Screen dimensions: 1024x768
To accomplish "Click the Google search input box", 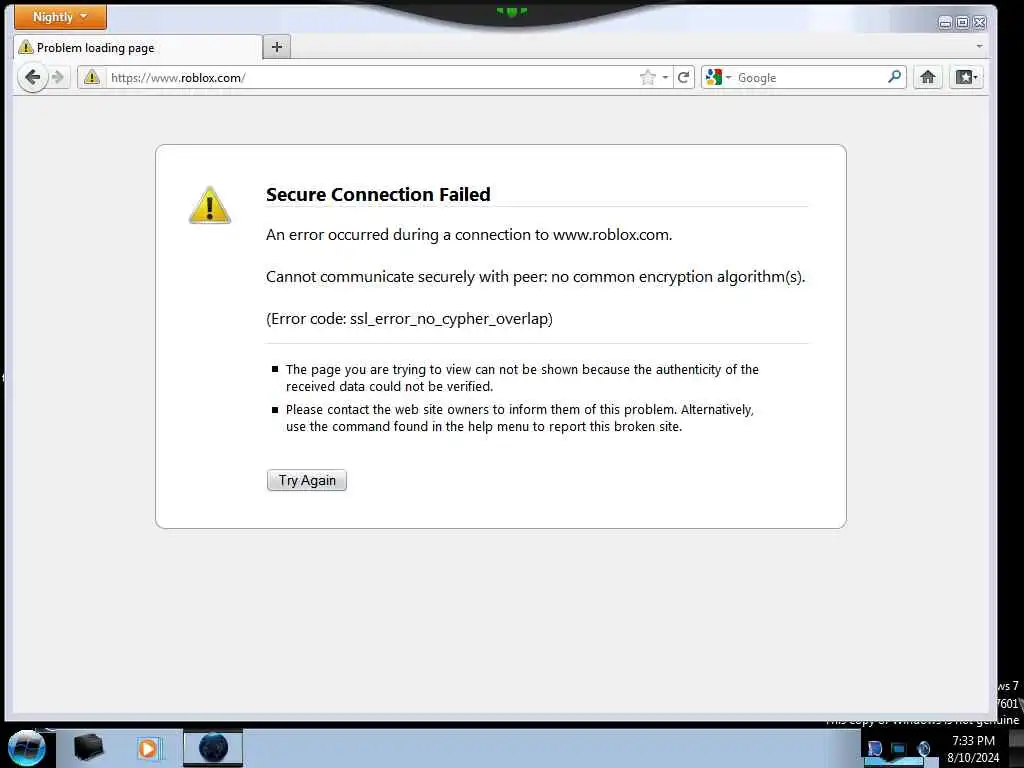I will tap(810, 78).
